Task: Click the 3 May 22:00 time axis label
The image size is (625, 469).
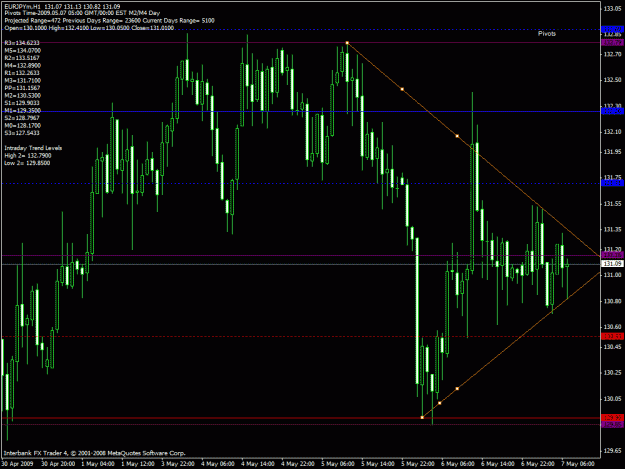Action: click(x=178, y=464)
